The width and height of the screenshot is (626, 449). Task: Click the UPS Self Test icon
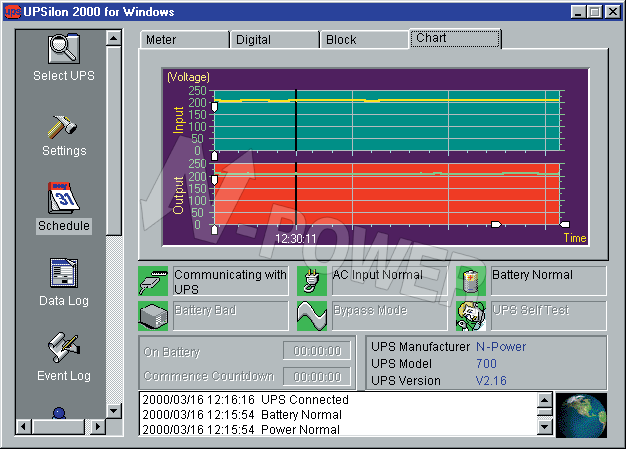(x=472, y=316)
